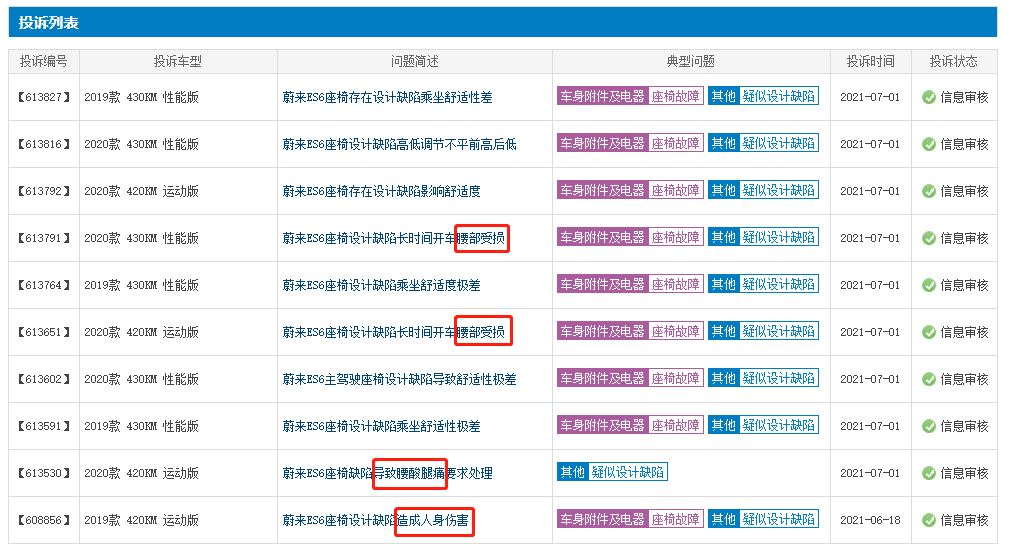The height and width of the screenshot is (557, 1009).
Task: Select complaint number 【613530】
Action: tap(44, 473)
